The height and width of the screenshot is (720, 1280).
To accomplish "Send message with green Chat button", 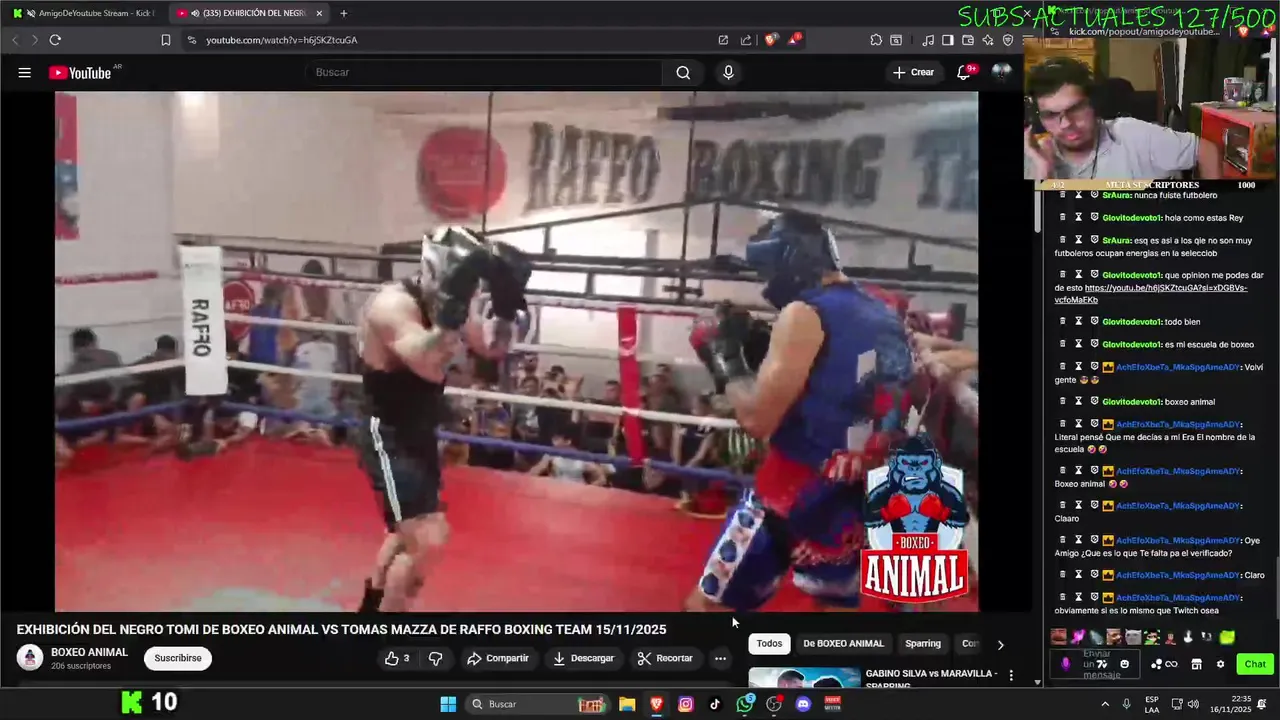I will 1255,664.
